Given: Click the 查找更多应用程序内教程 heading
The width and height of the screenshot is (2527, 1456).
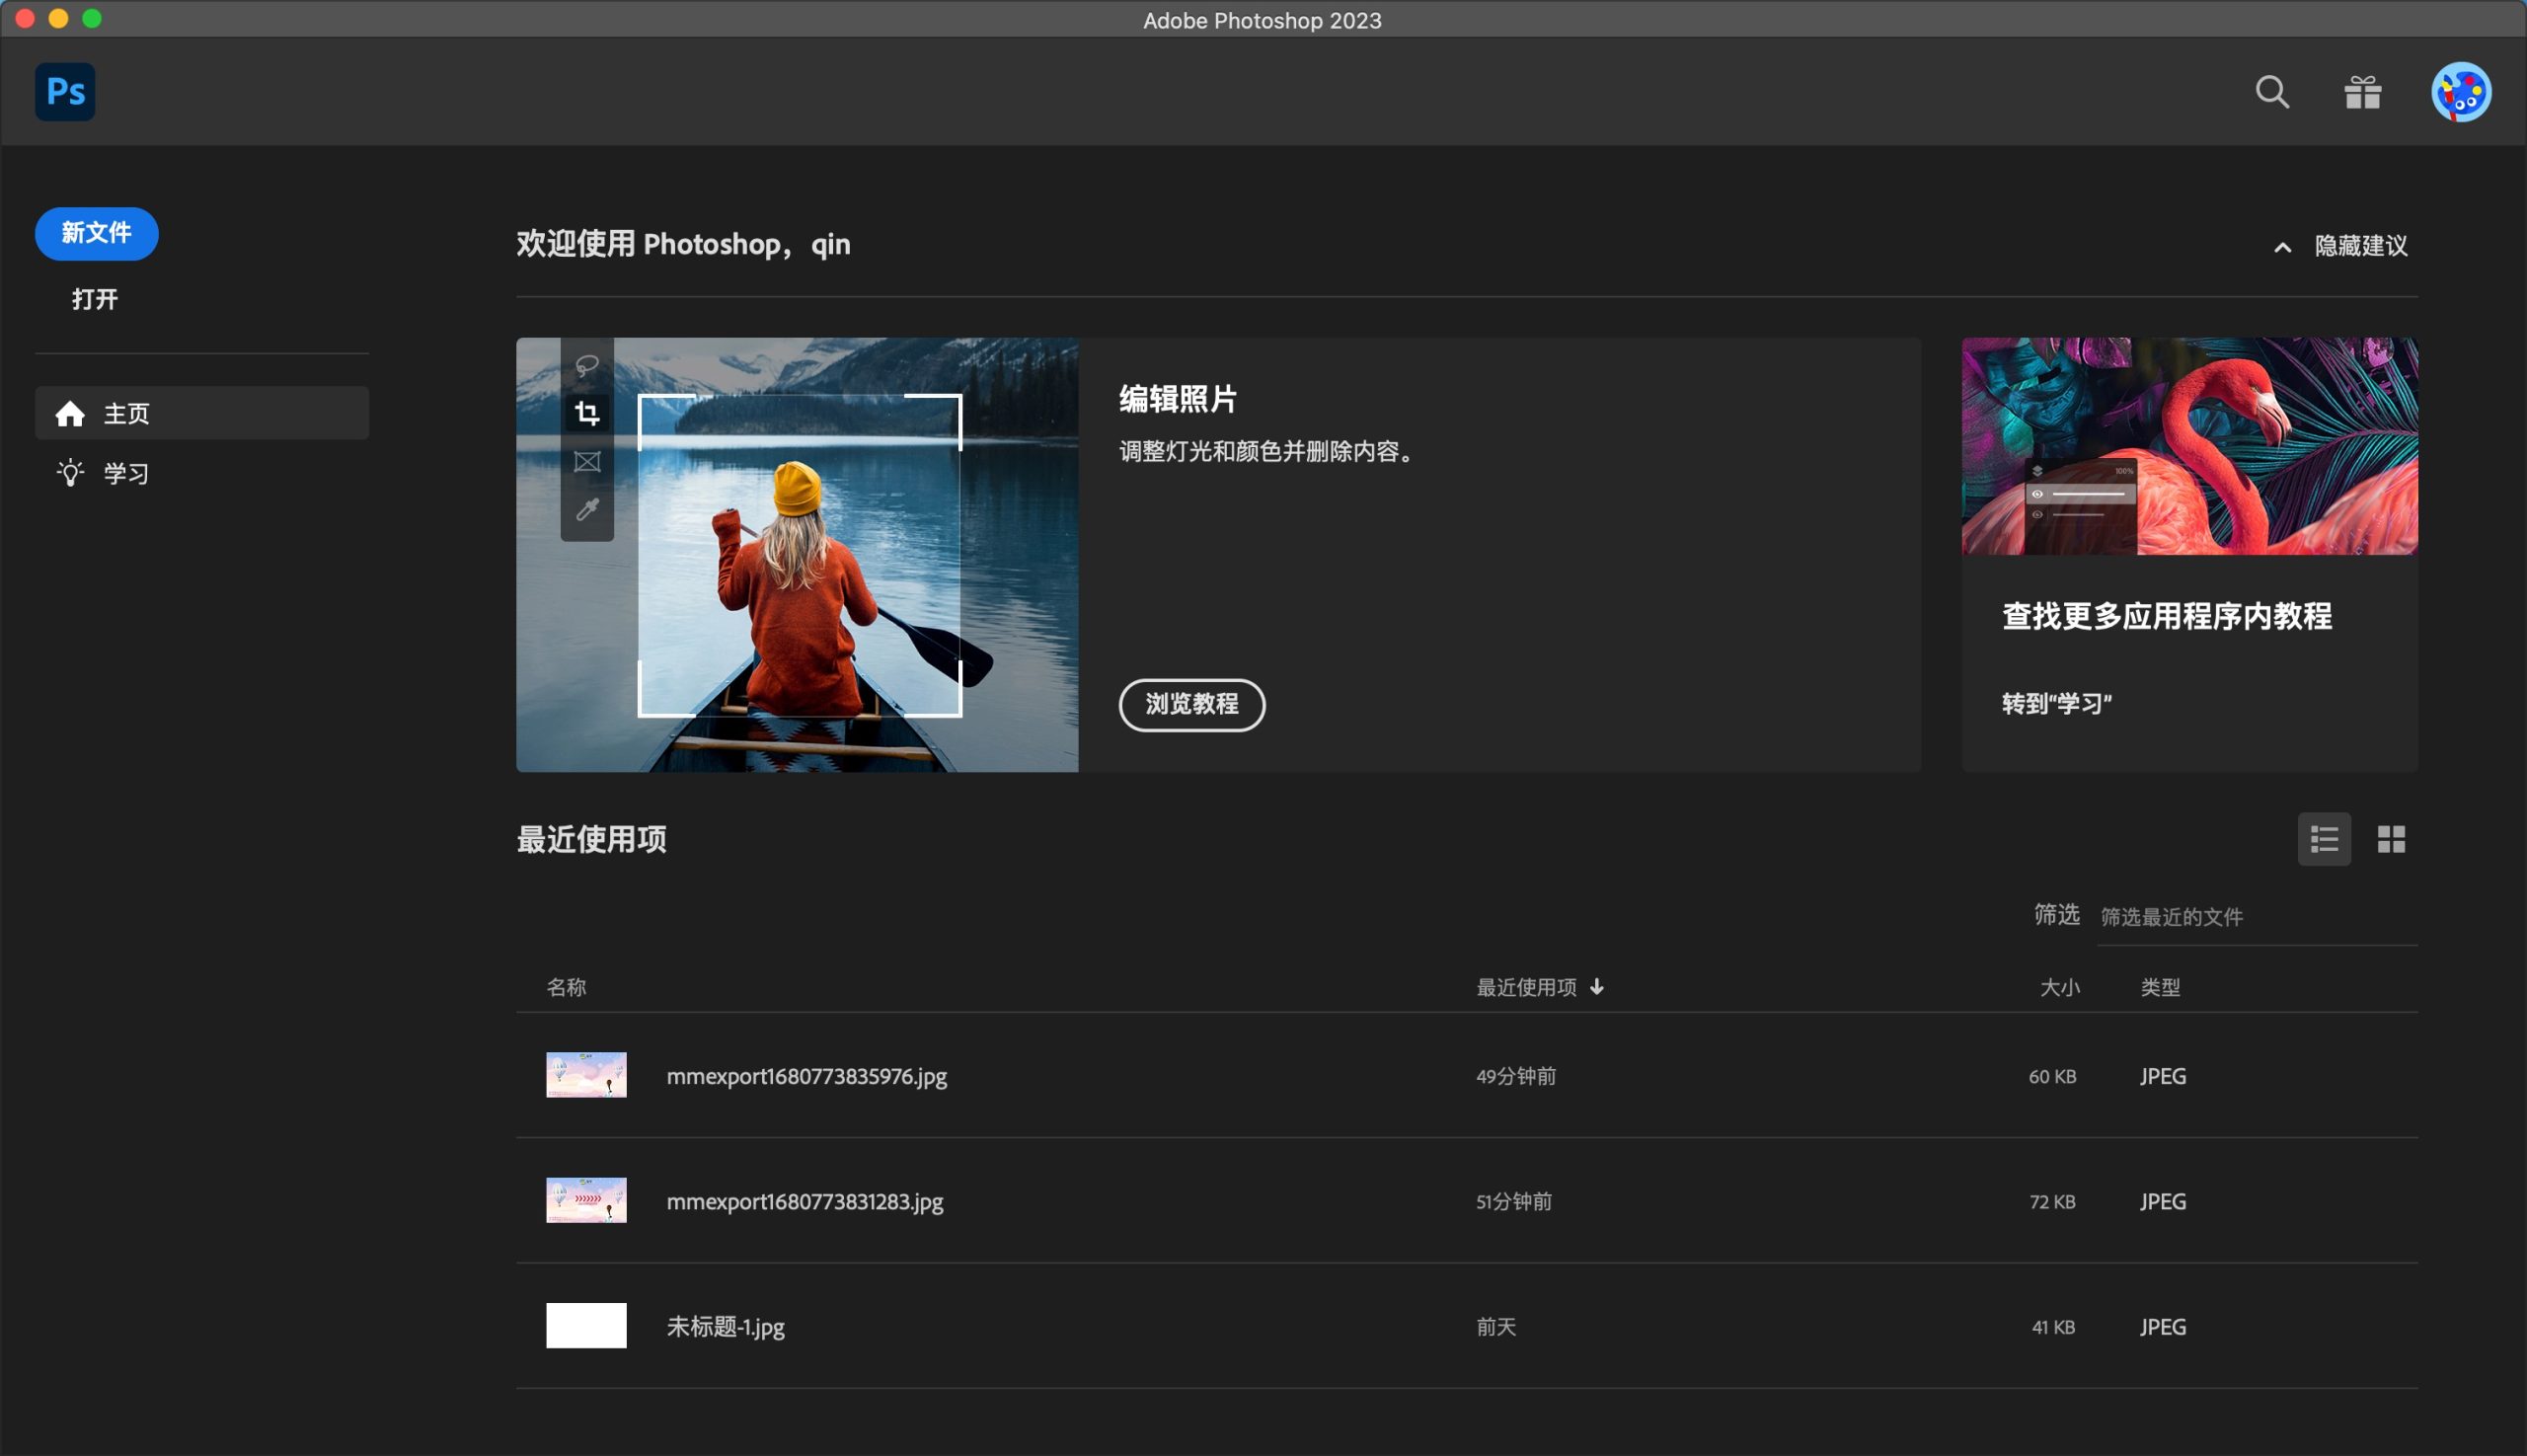Looking at the screenshot, I should coord(2166,616).
